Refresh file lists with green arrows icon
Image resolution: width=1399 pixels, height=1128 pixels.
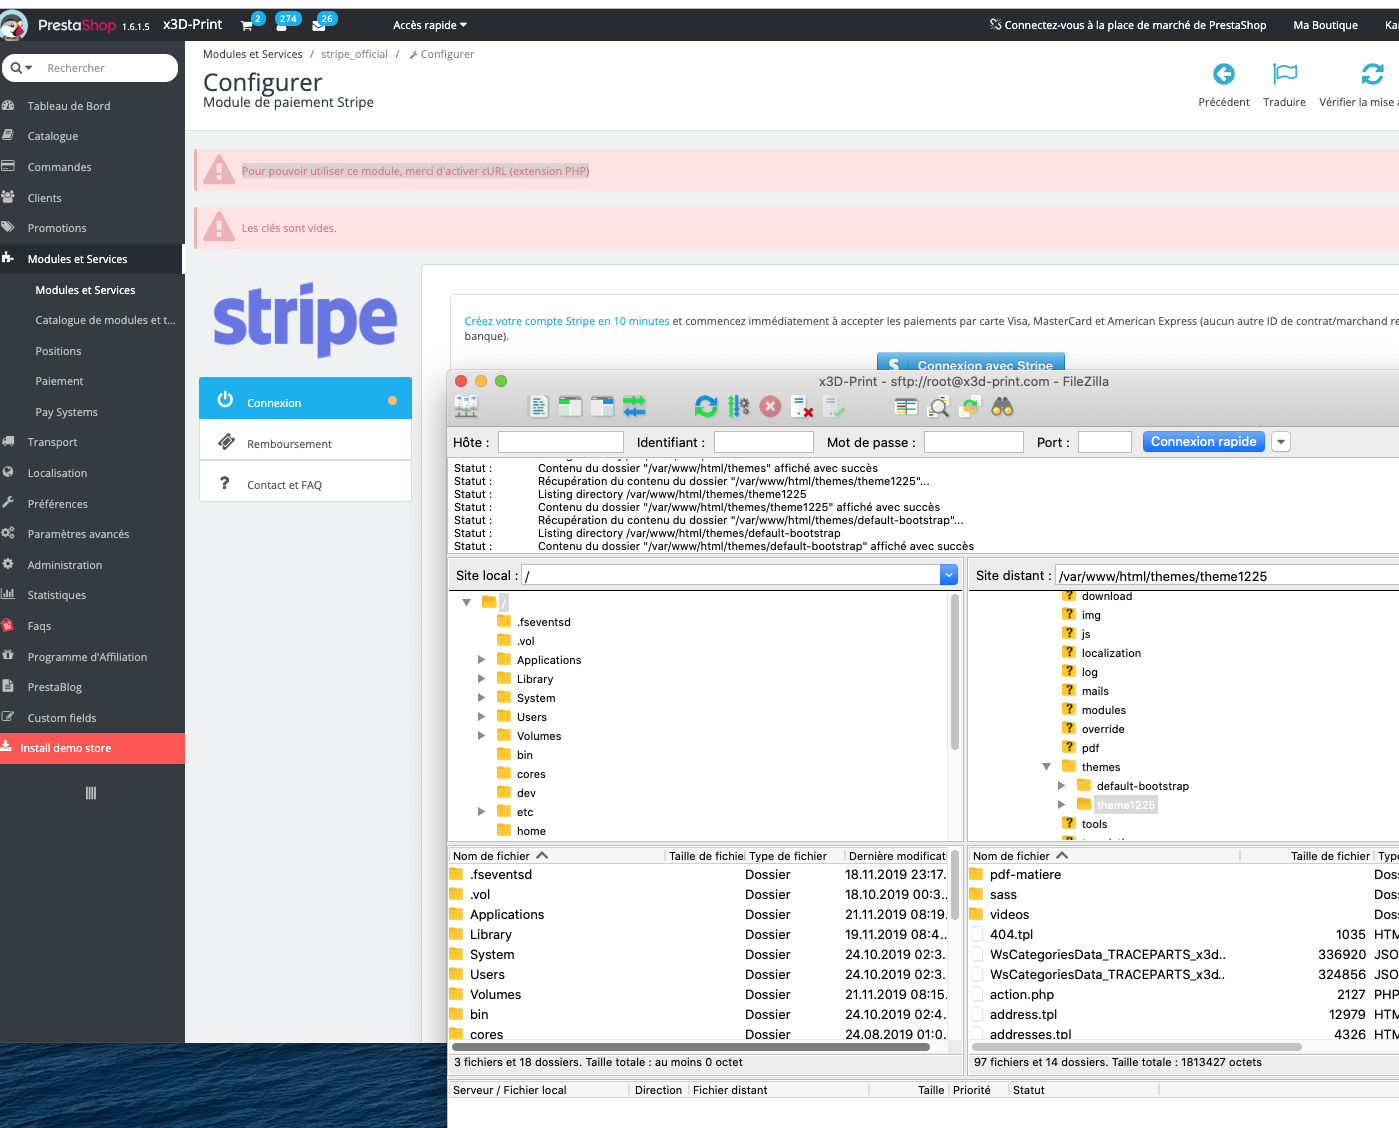[706, 407]
